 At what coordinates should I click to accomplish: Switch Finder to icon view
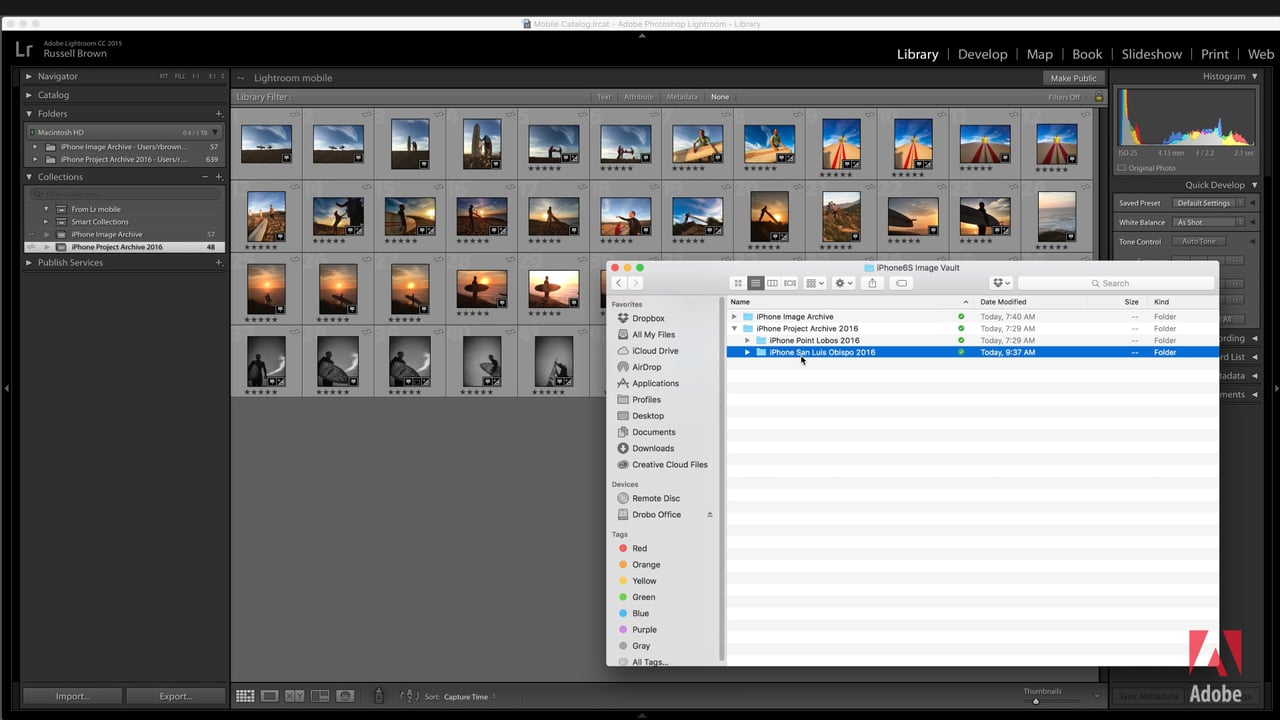(738, 283)
